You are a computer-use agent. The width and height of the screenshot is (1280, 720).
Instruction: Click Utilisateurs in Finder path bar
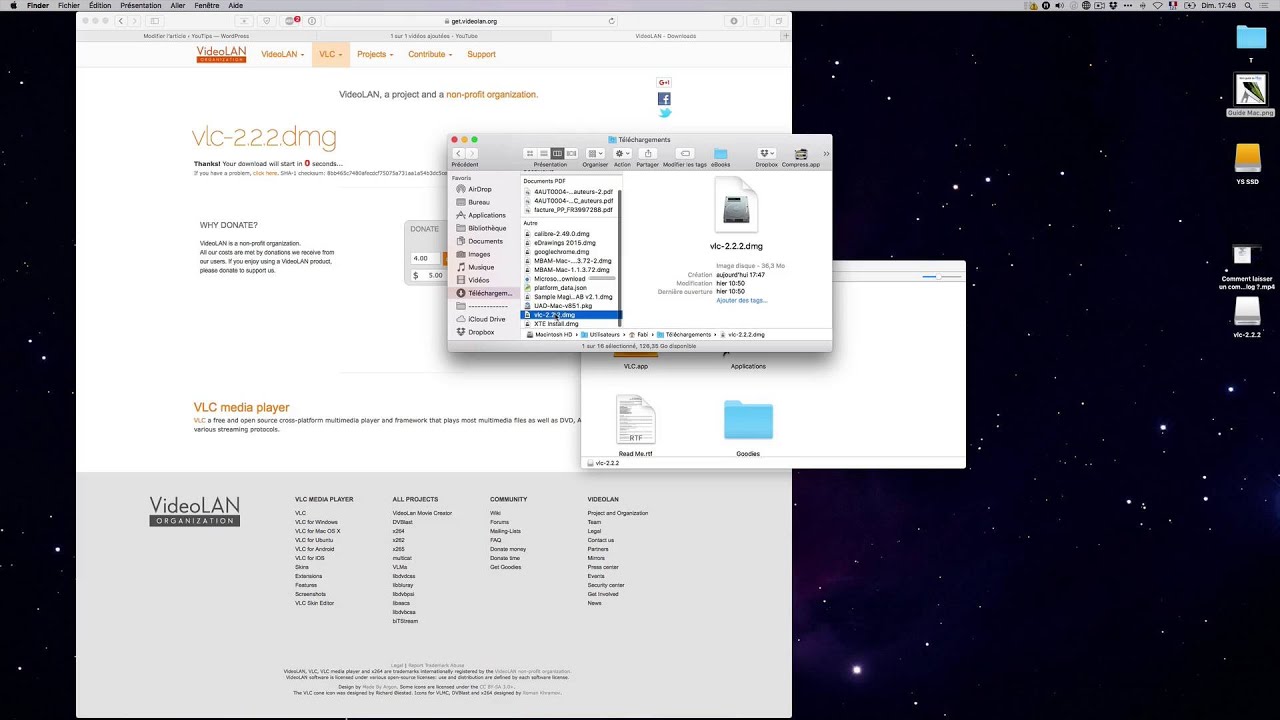tap(600, 334)
